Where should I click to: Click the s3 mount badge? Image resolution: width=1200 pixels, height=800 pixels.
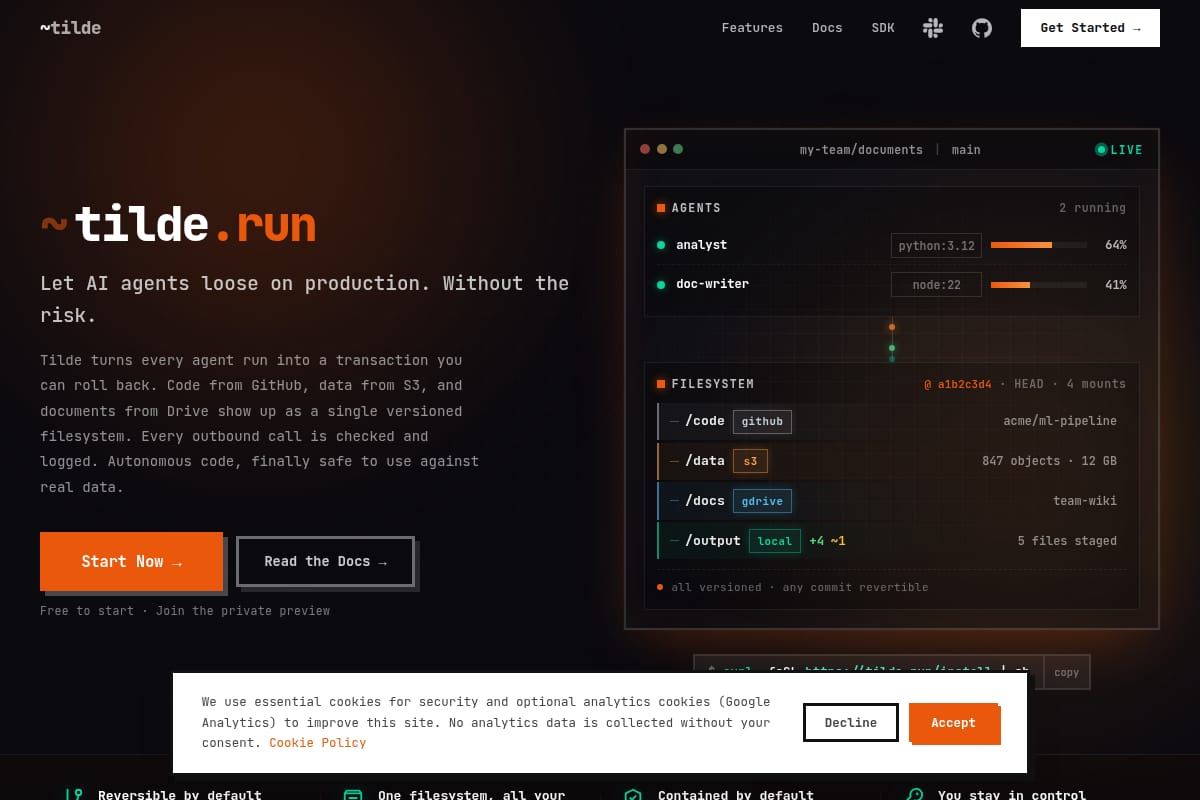click(x=750, y=461)
